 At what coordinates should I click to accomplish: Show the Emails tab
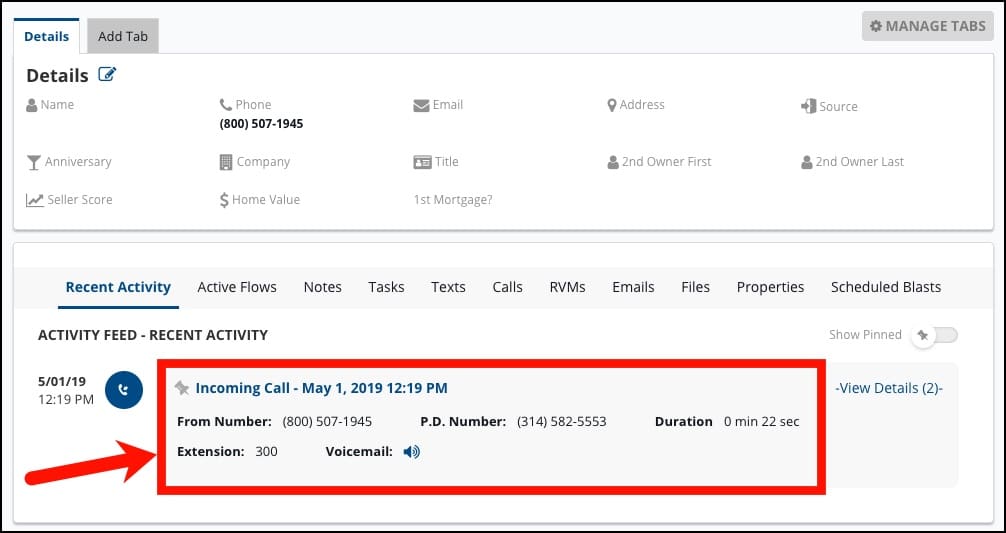click(x=633, y=287)
